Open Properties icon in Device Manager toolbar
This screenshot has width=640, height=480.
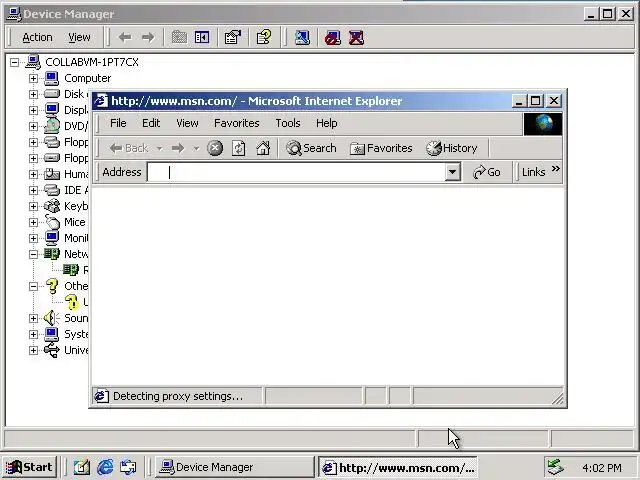(233, 38)
